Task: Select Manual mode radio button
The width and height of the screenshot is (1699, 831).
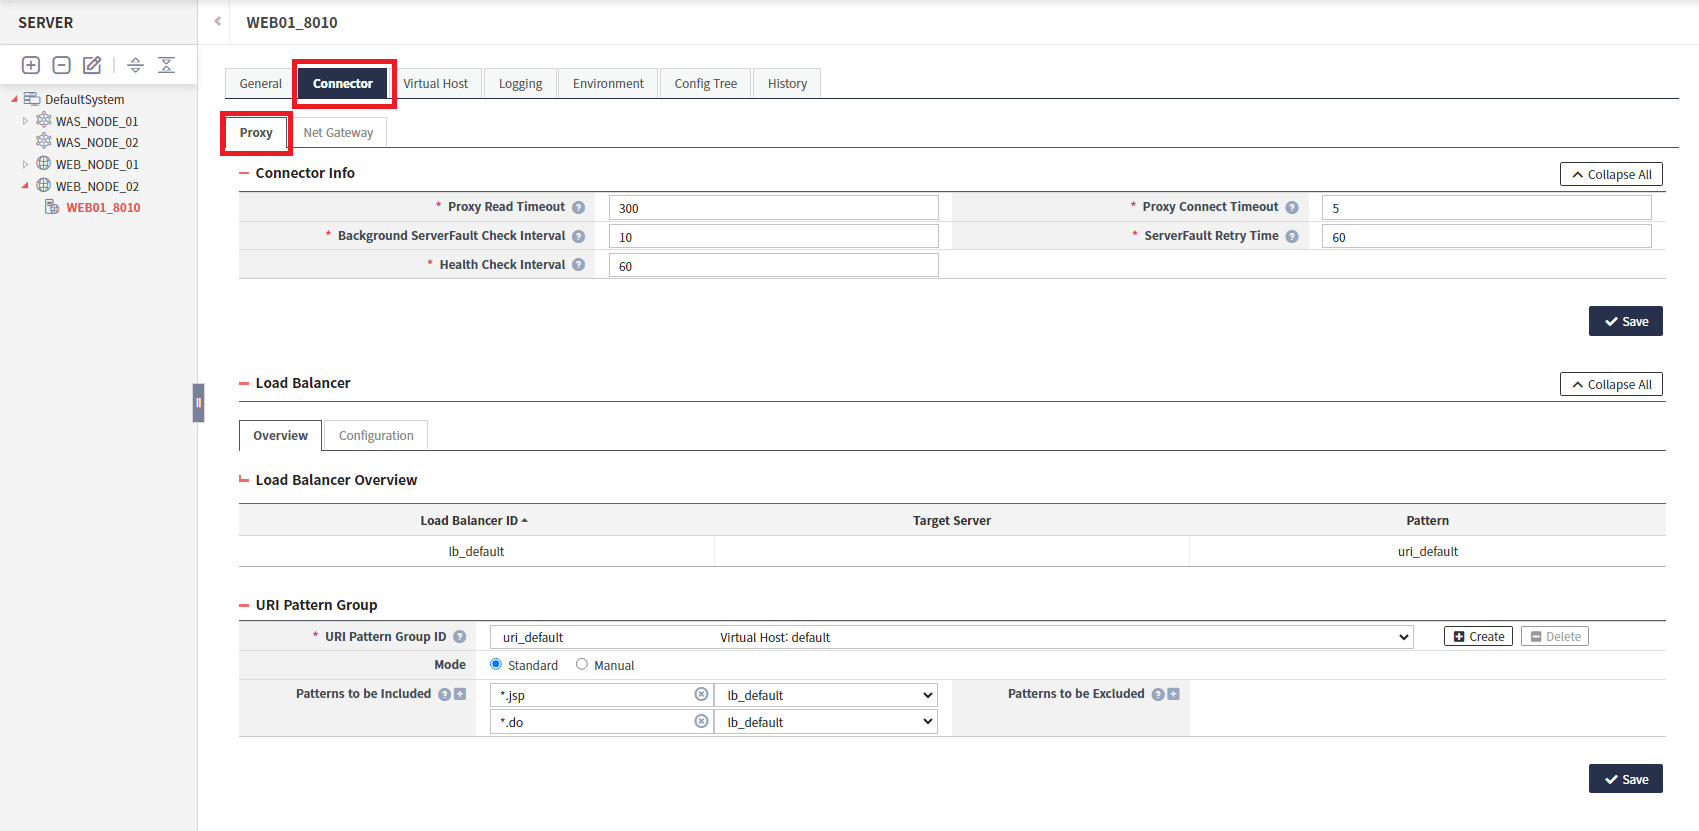Action: pos(582,664)
